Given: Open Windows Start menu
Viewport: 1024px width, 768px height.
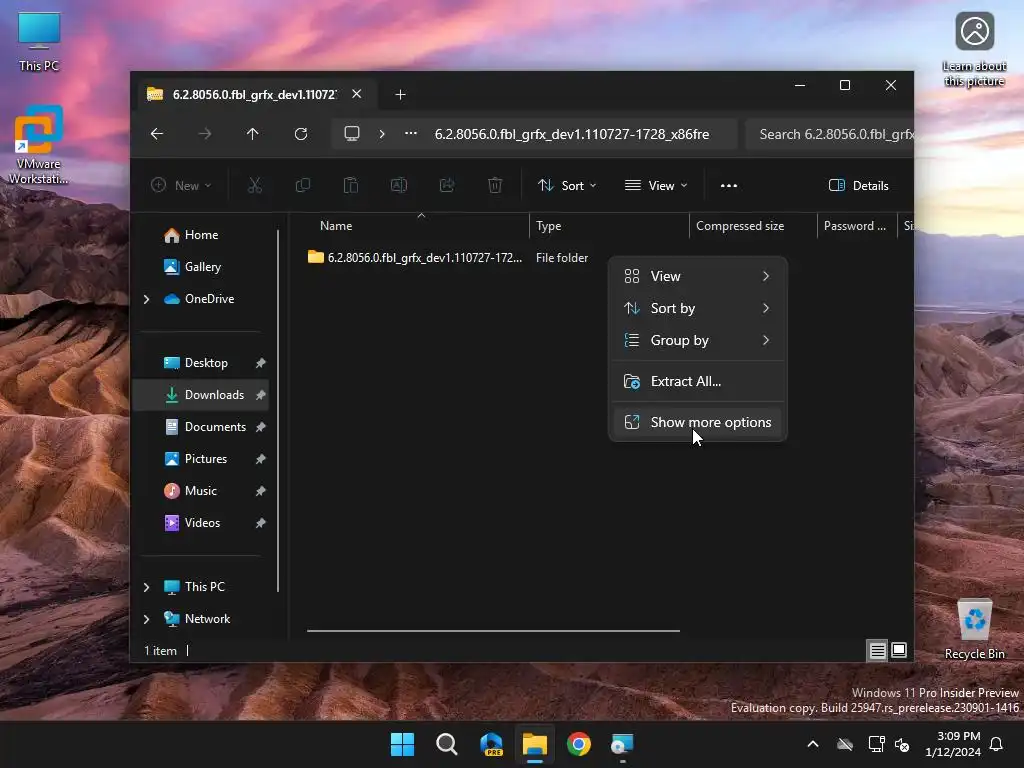Looking at the screenshot, I should (x=402, y=744).
